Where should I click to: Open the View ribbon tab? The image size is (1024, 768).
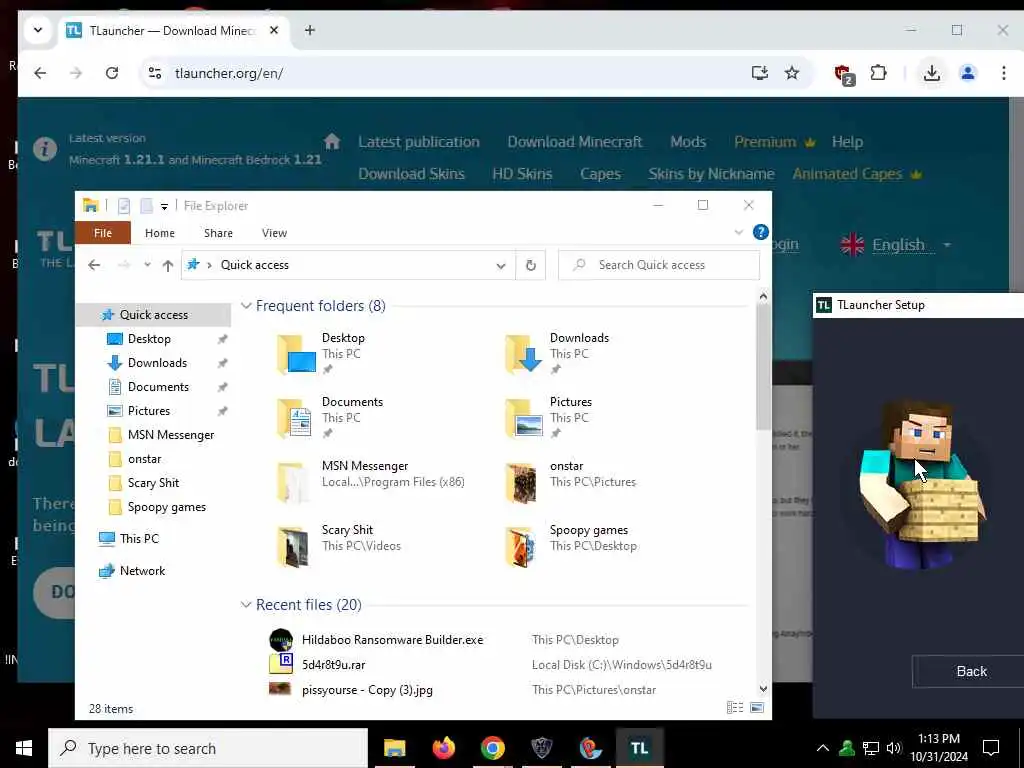click(x=274, y=232)
